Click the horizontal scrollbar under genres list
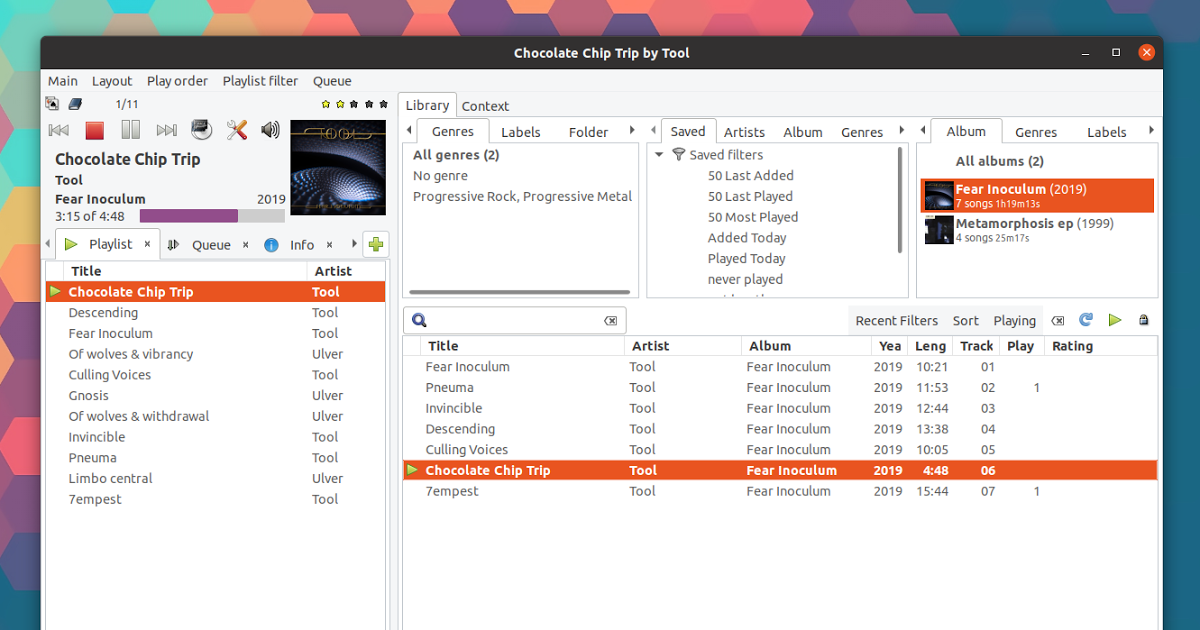Screen dimensions: 1200x630 (520, 292)
